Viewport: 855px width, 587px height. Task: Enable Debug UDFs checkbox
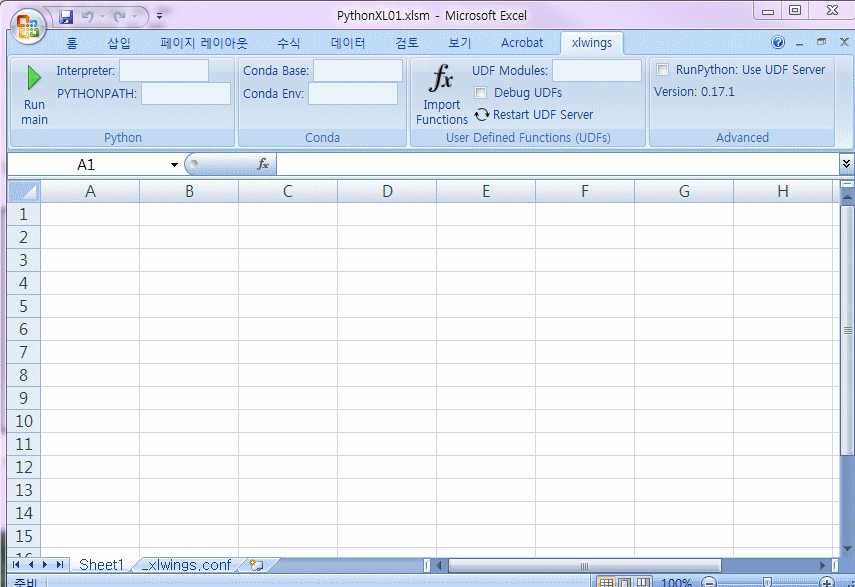(x=480, y=92)
